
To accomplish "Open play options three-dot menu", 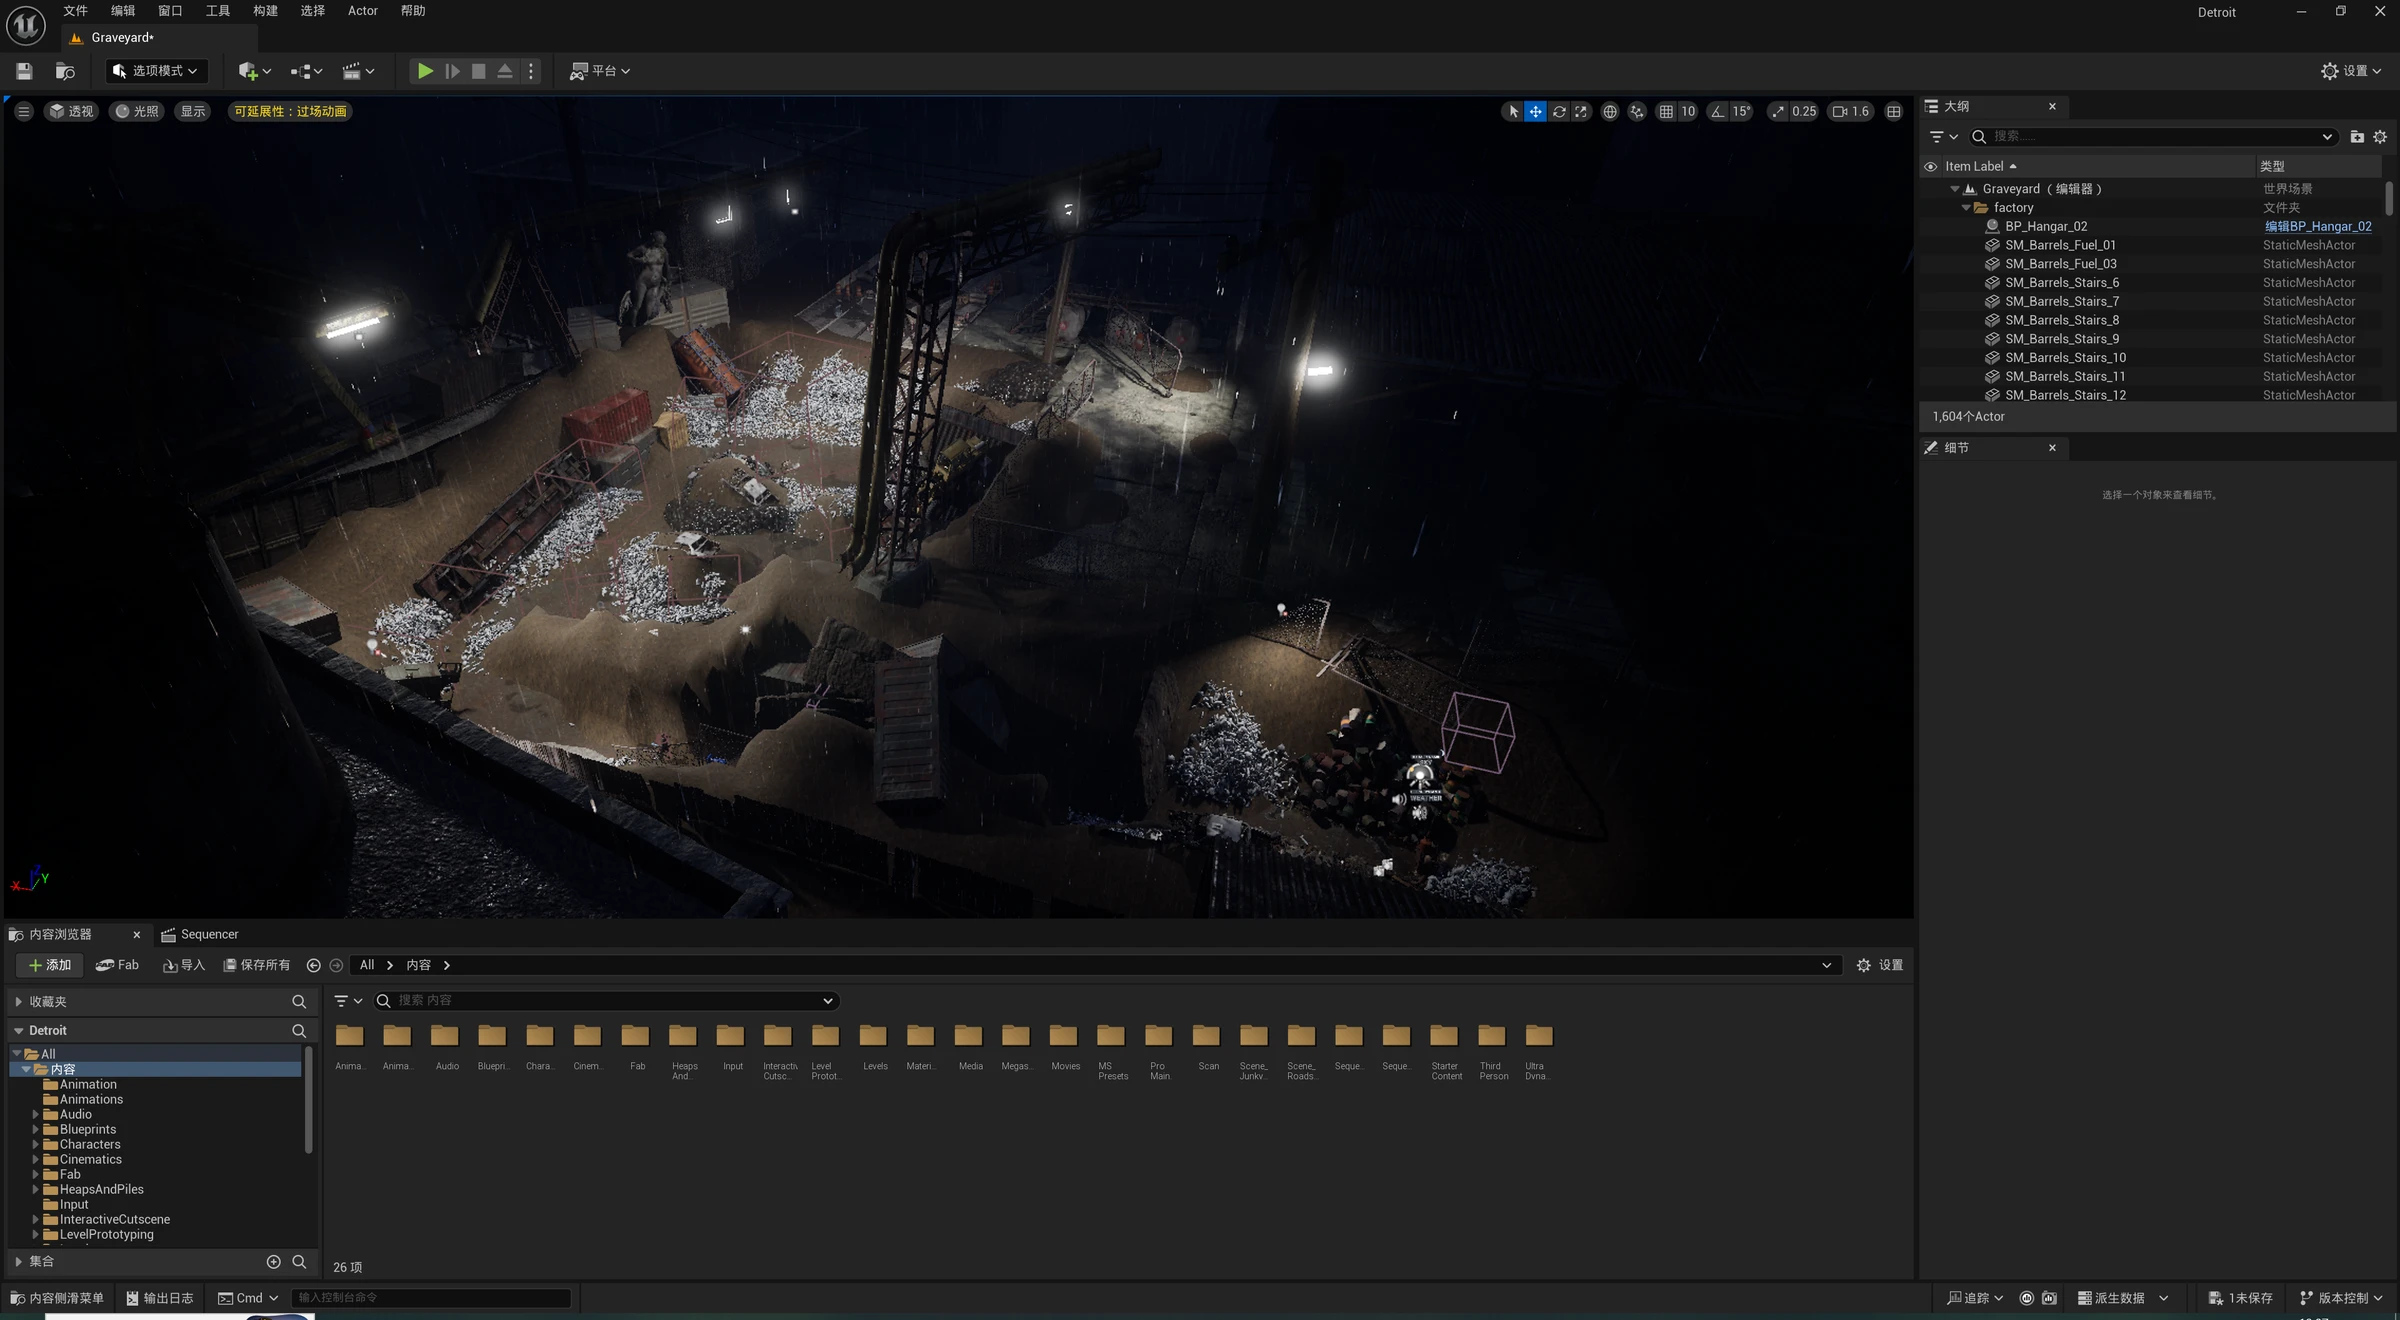I will 531,71.
